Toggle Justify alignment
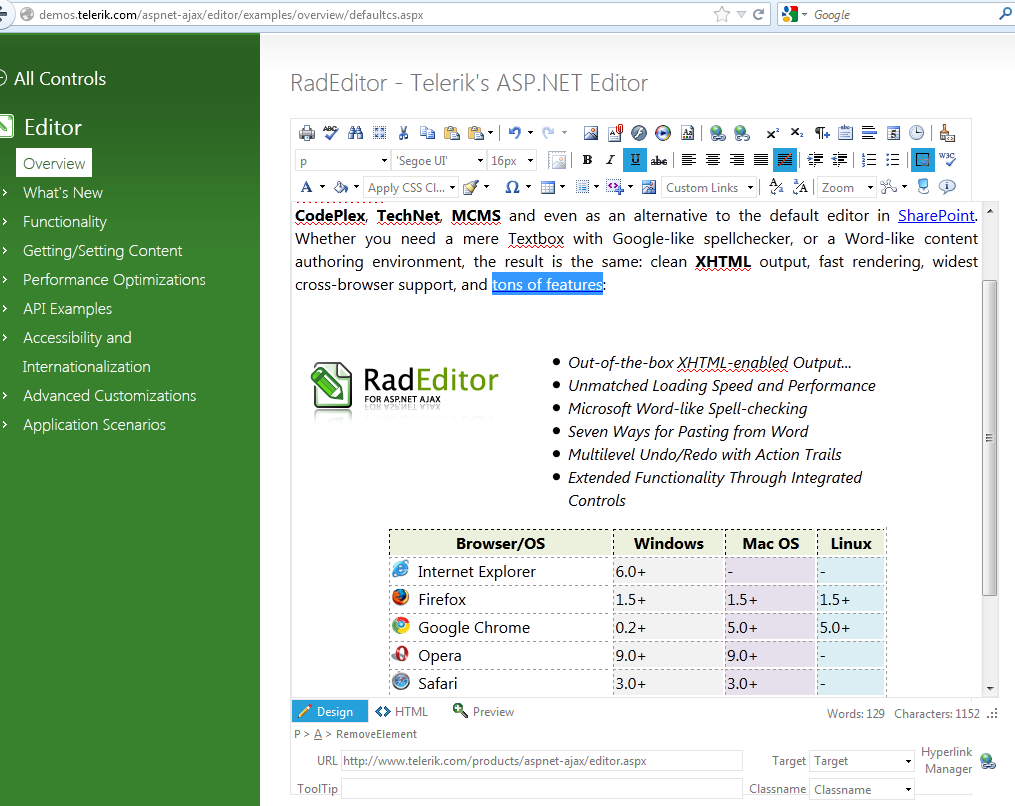1015x806 pixels. point(761,160)
